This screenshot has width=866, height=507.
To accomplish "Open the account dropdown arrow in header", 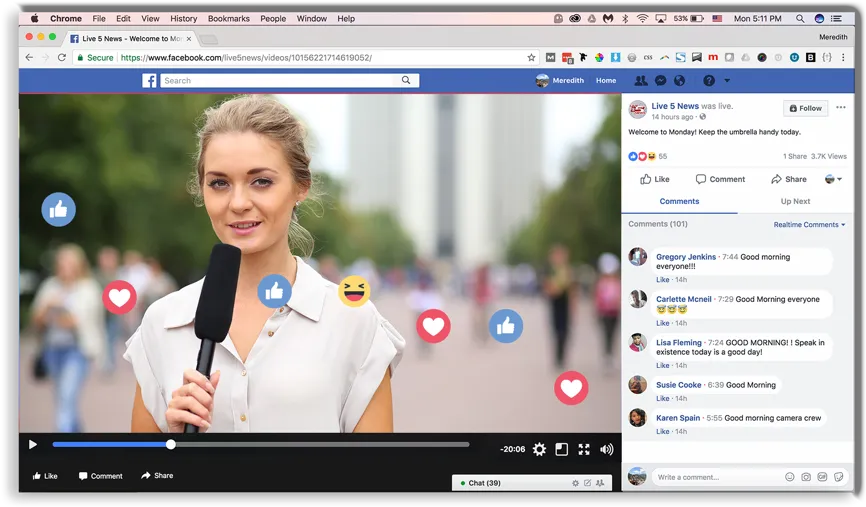I will (x=727, y=81).
